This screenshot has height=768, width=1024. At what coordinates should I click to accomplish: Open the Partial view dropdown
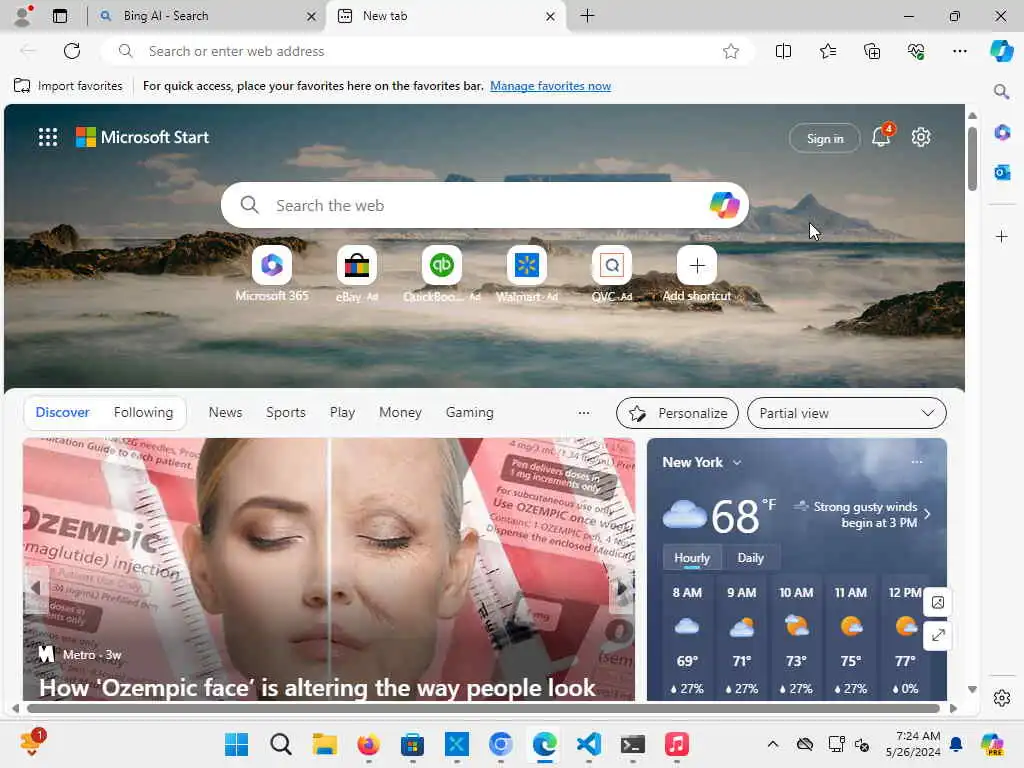[846, 413]
